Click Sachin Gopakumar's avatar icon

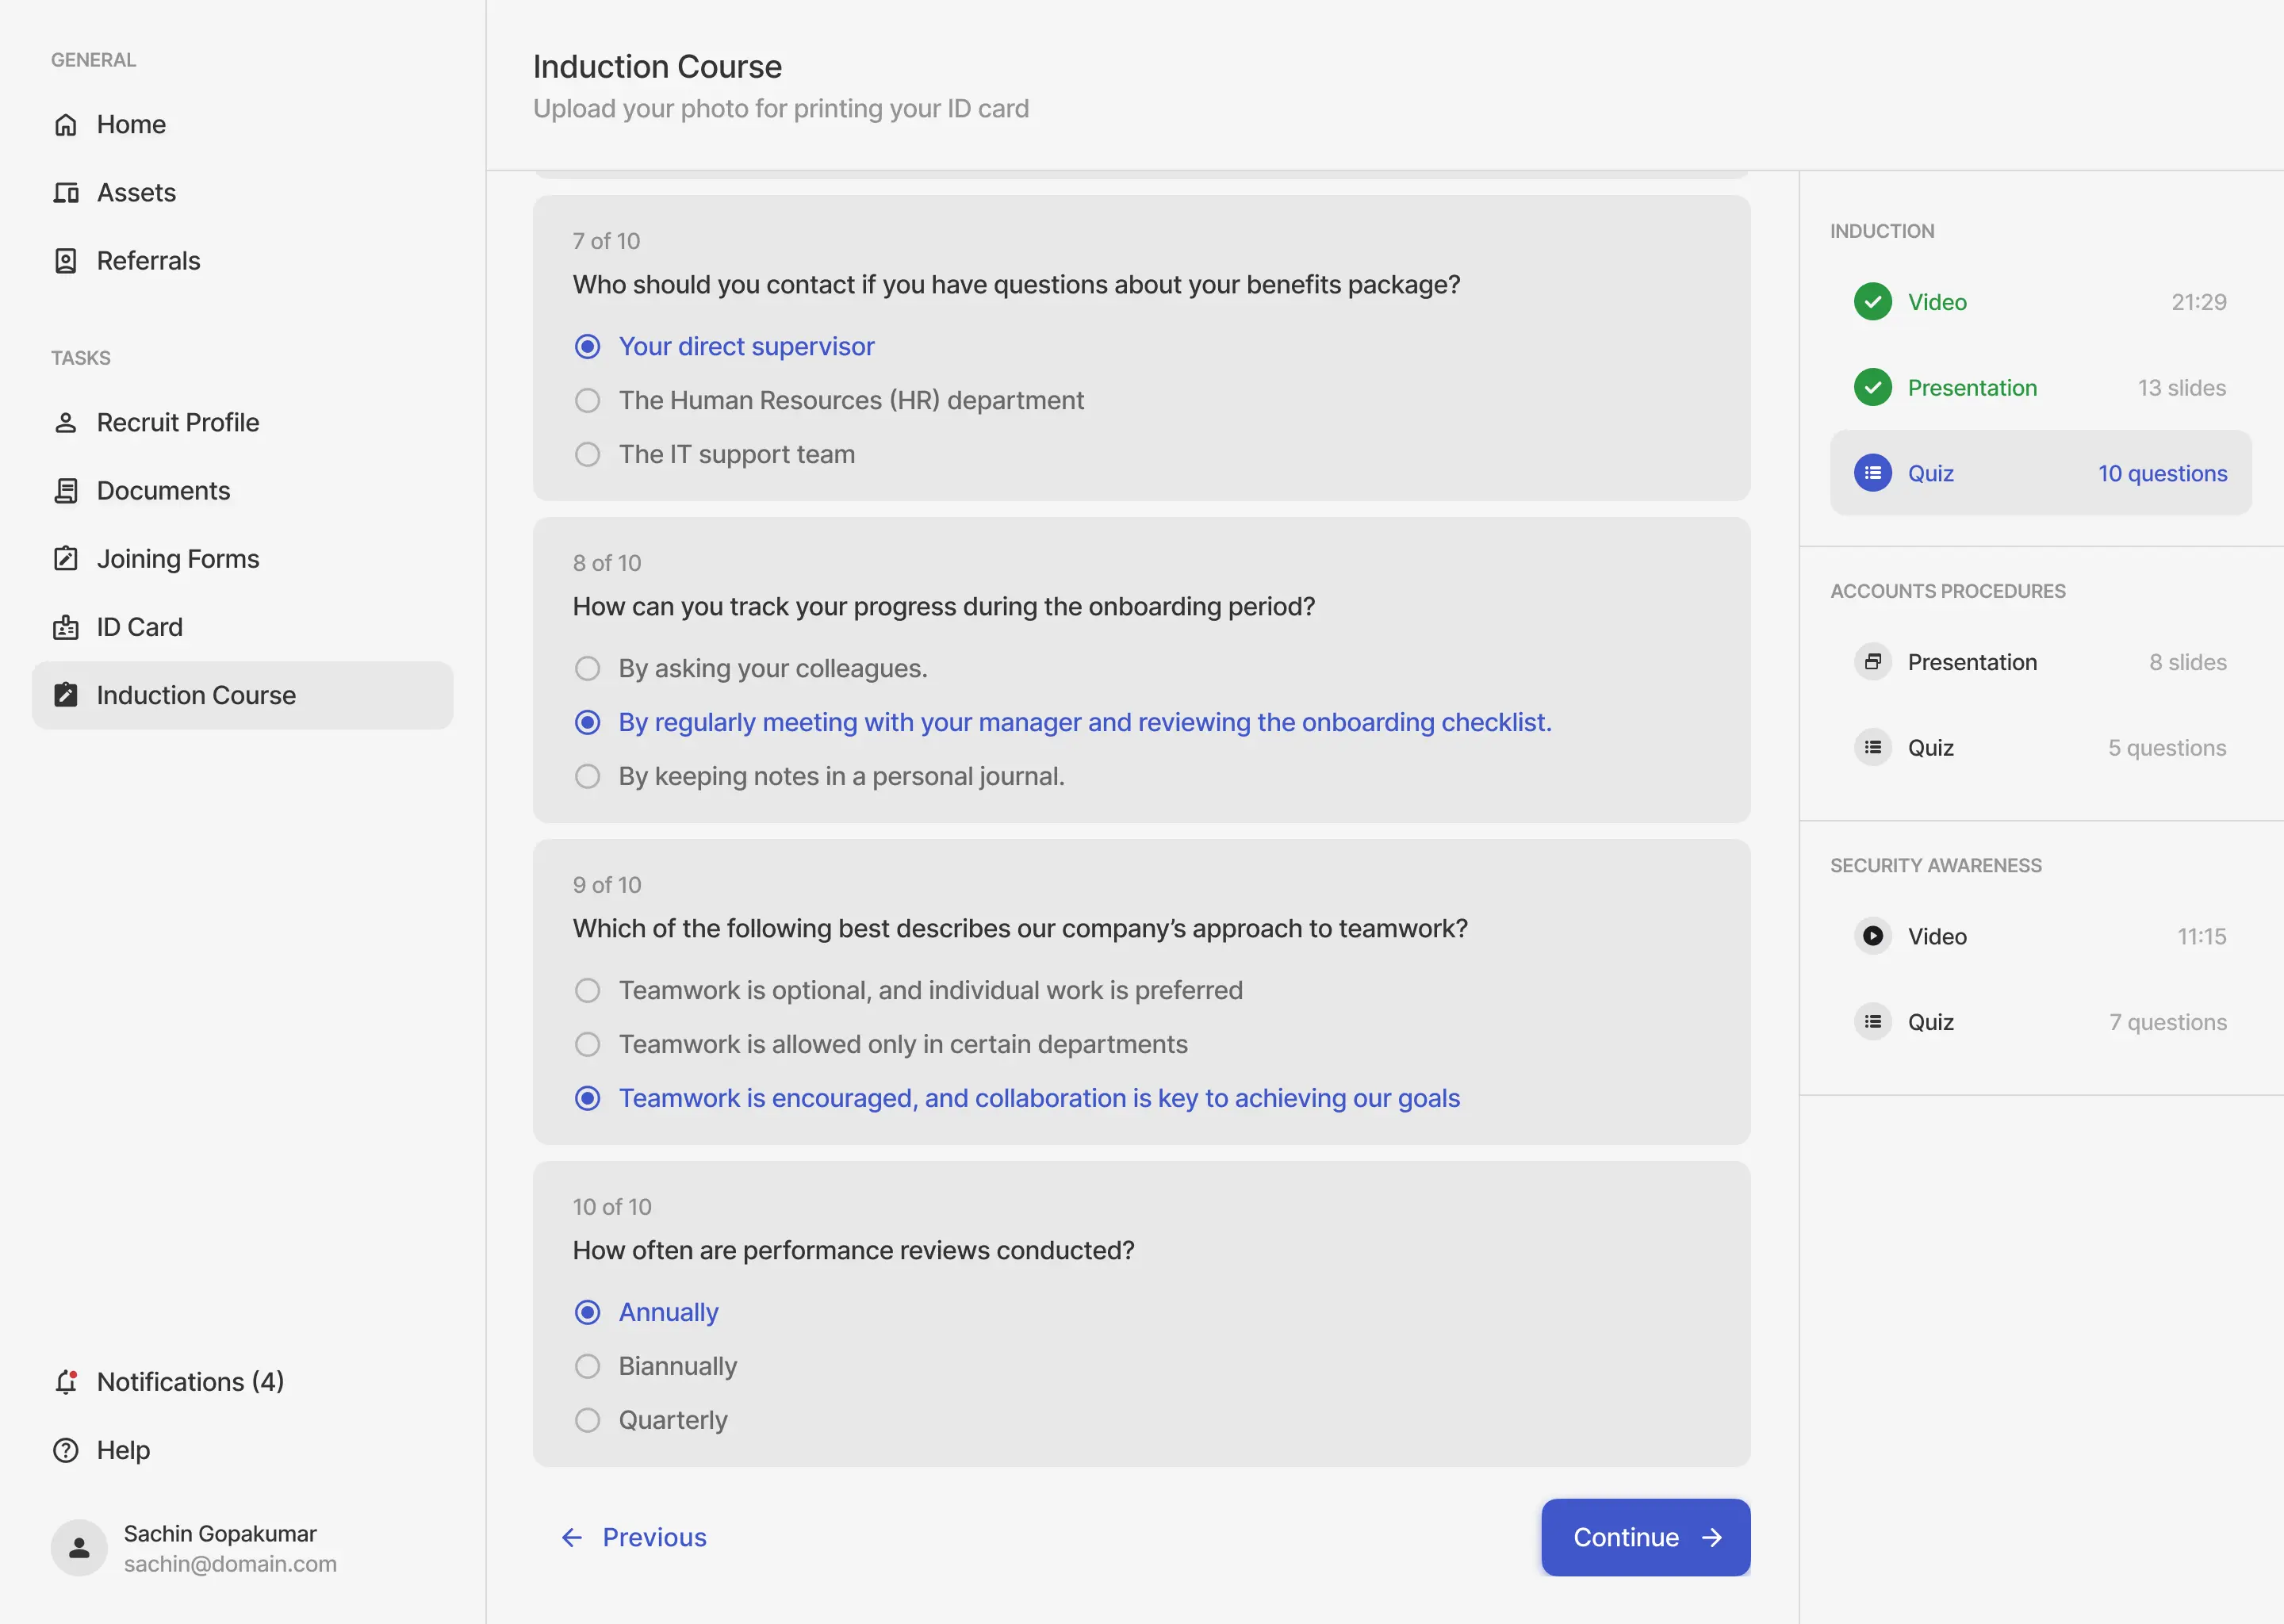(79, 1548)
